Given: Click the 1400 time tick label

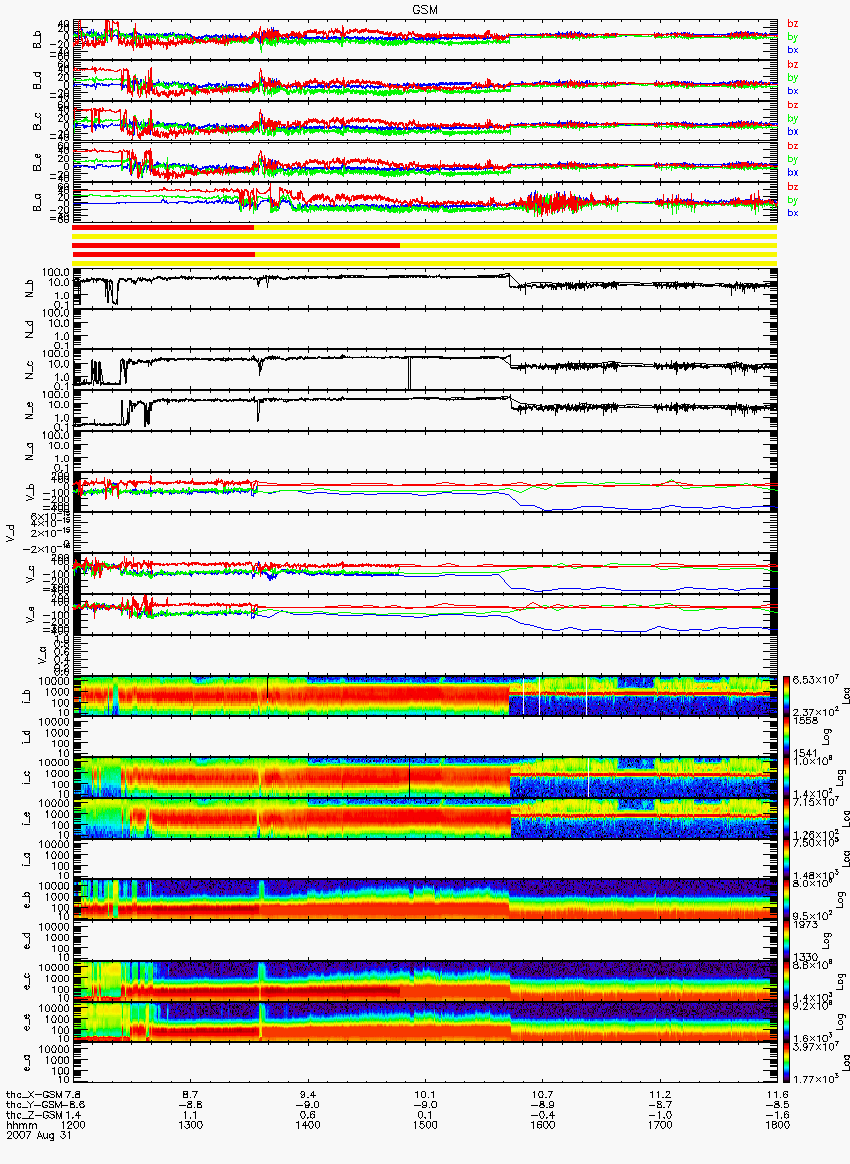Looking at the screenshot, I should tap(307, 1125).
